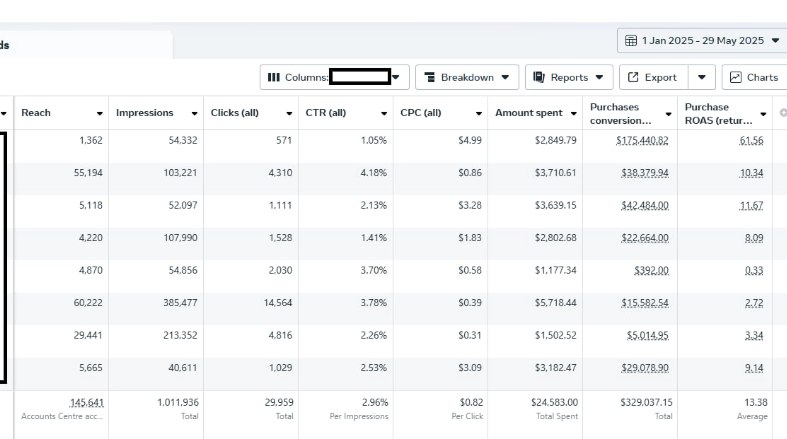The height and width of the screenshot is (439, 787).
Task: Open the dropdown arrow next to Export
Action: pyautogui.click(x=702, y=77)
